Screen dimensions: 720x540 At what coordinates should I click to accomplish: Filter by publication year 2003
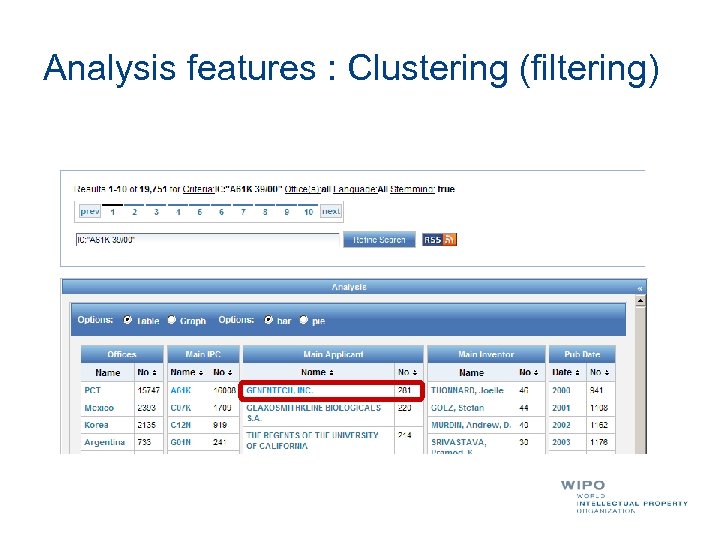[x=561, y=442]
